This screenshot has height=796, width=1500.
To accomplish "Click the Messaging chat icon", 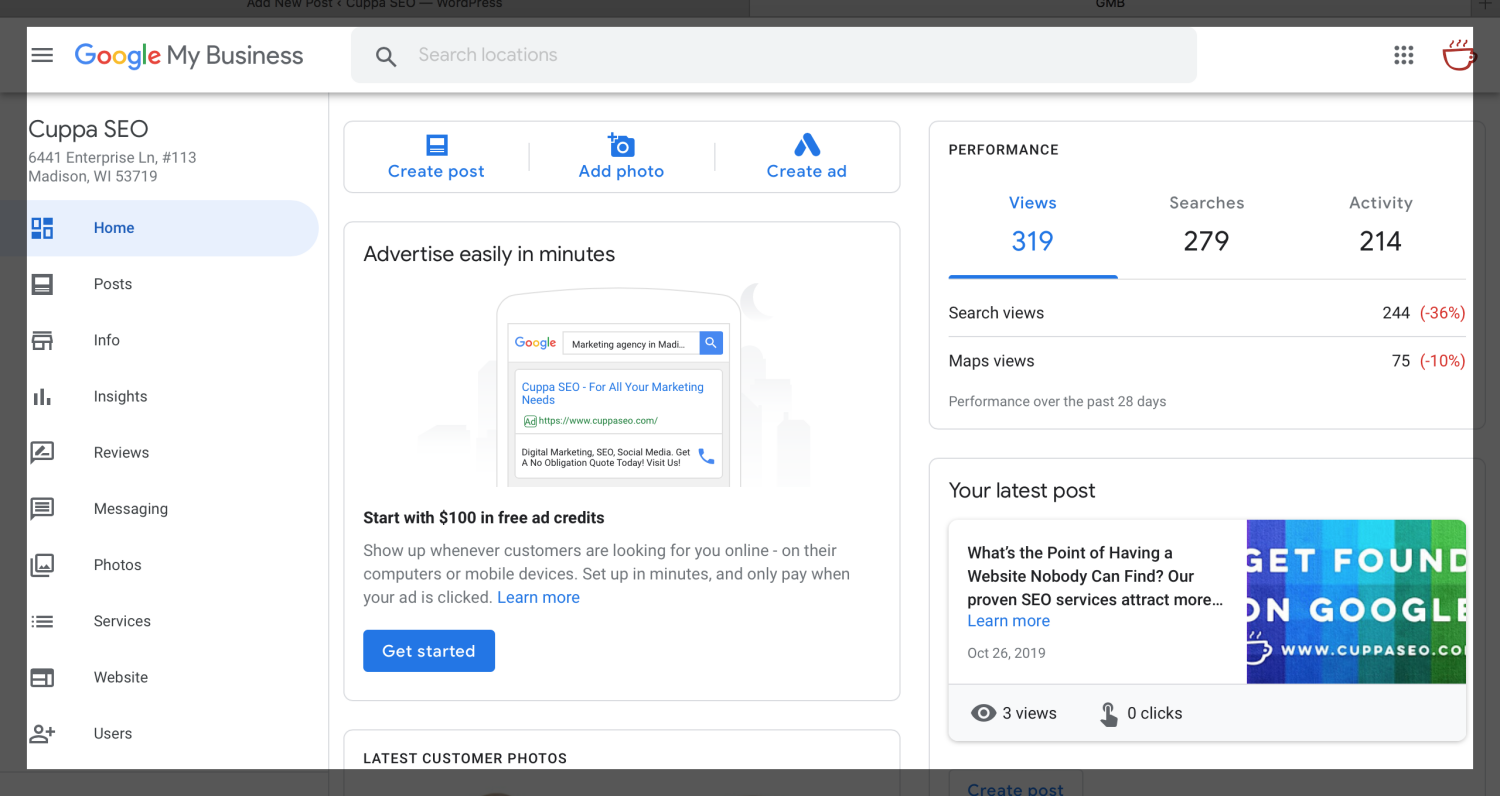I will coord(42,509).
